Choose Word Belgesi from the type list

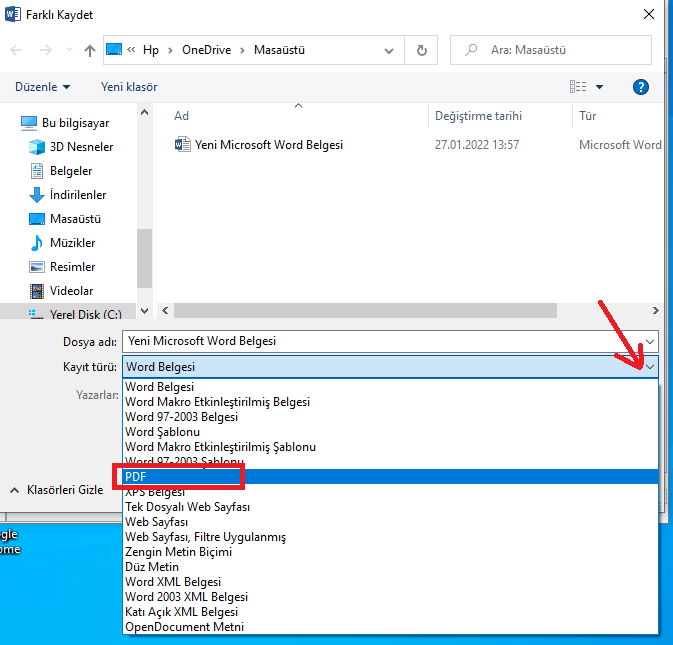coord(391,387)
